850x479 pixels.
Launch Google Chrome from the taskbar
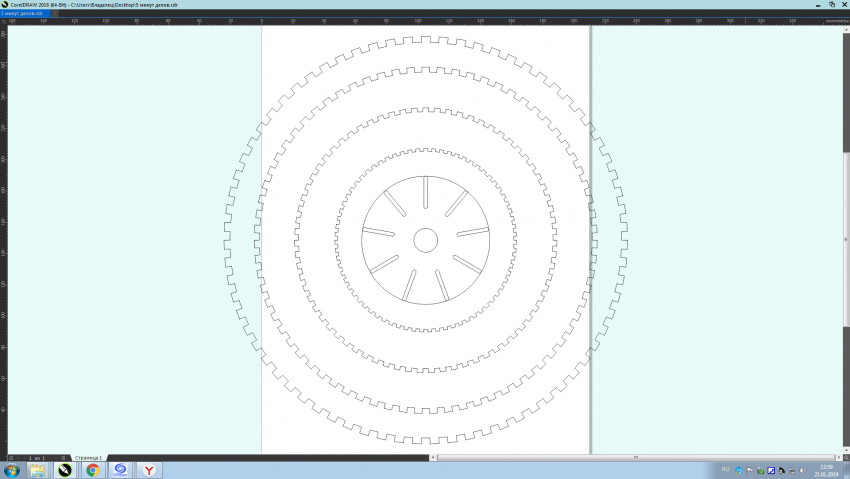[x=92, y=469]
